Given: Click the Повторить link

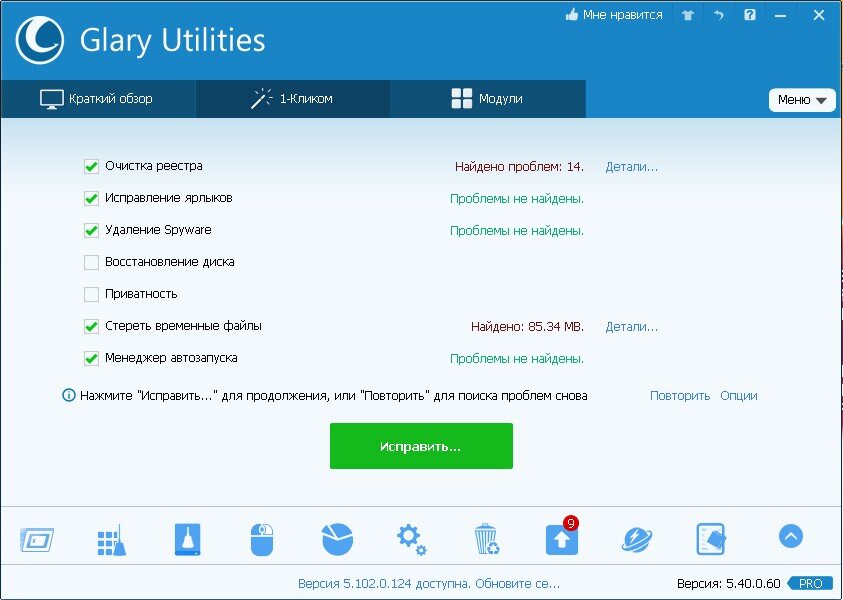Looking at the screenshot, I should coord(680,396).
